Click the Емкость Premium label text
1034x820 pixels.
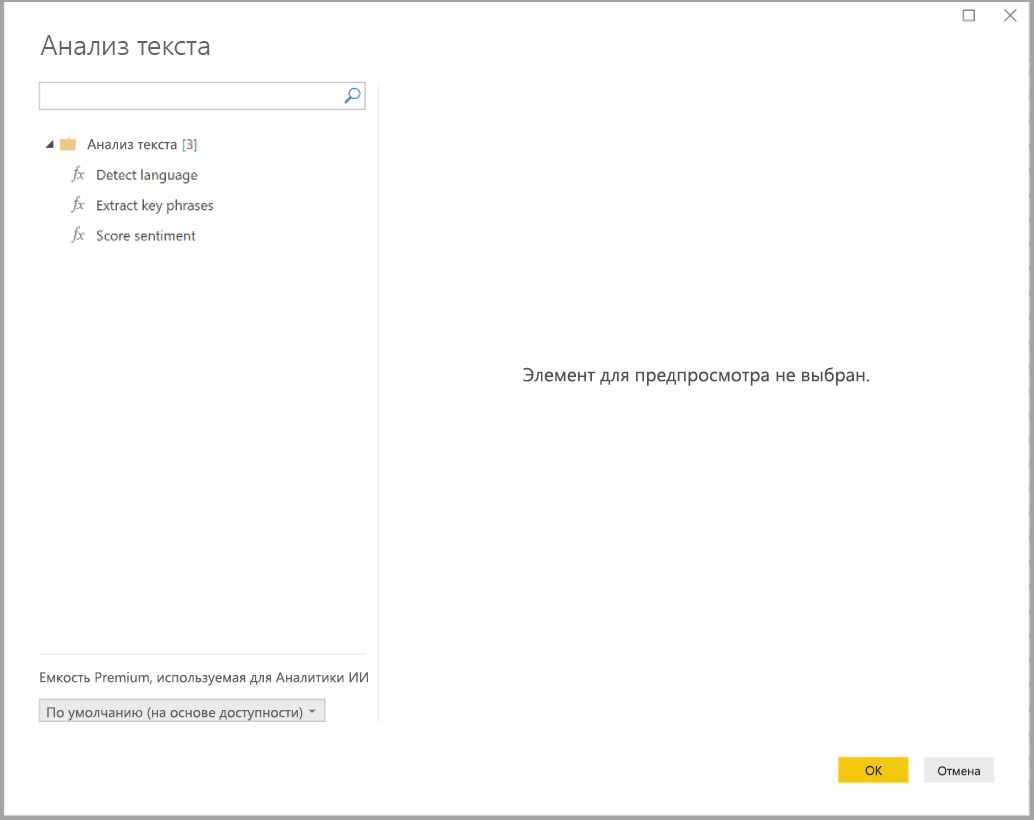click(204, 678)
